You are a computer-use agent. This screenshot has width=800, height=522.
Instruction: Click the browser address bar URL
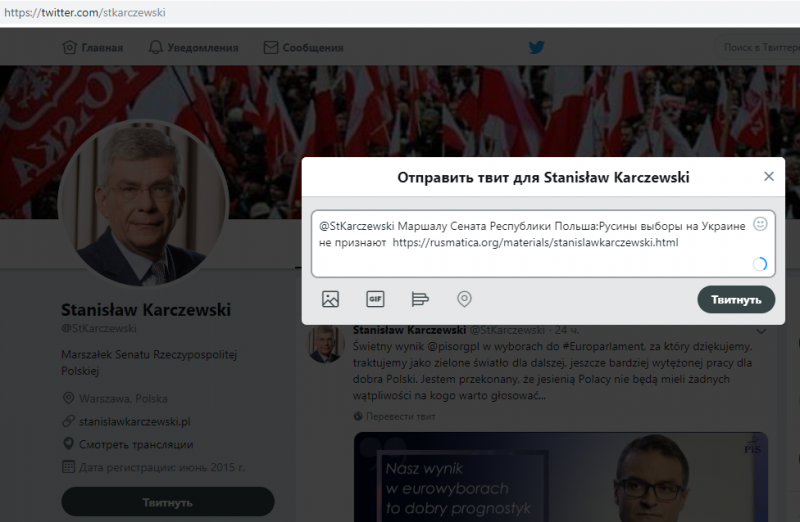tap(85, 12)
